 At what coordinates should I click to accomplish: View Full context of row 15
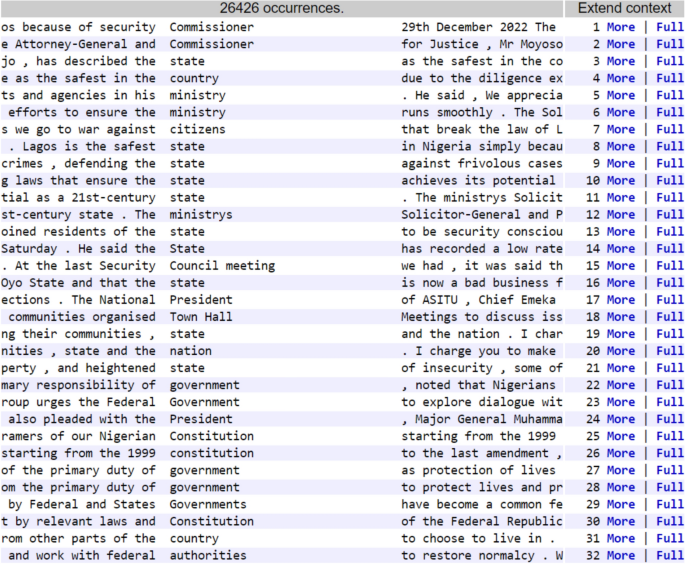coord(670,266)
